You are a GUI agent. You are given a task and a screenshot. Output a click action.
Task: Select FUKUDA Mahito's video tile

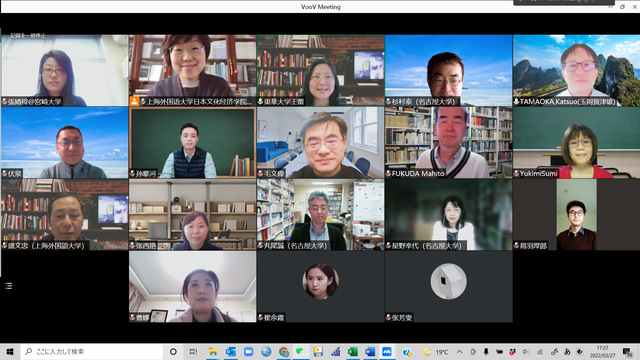click(x=448, y=142)
